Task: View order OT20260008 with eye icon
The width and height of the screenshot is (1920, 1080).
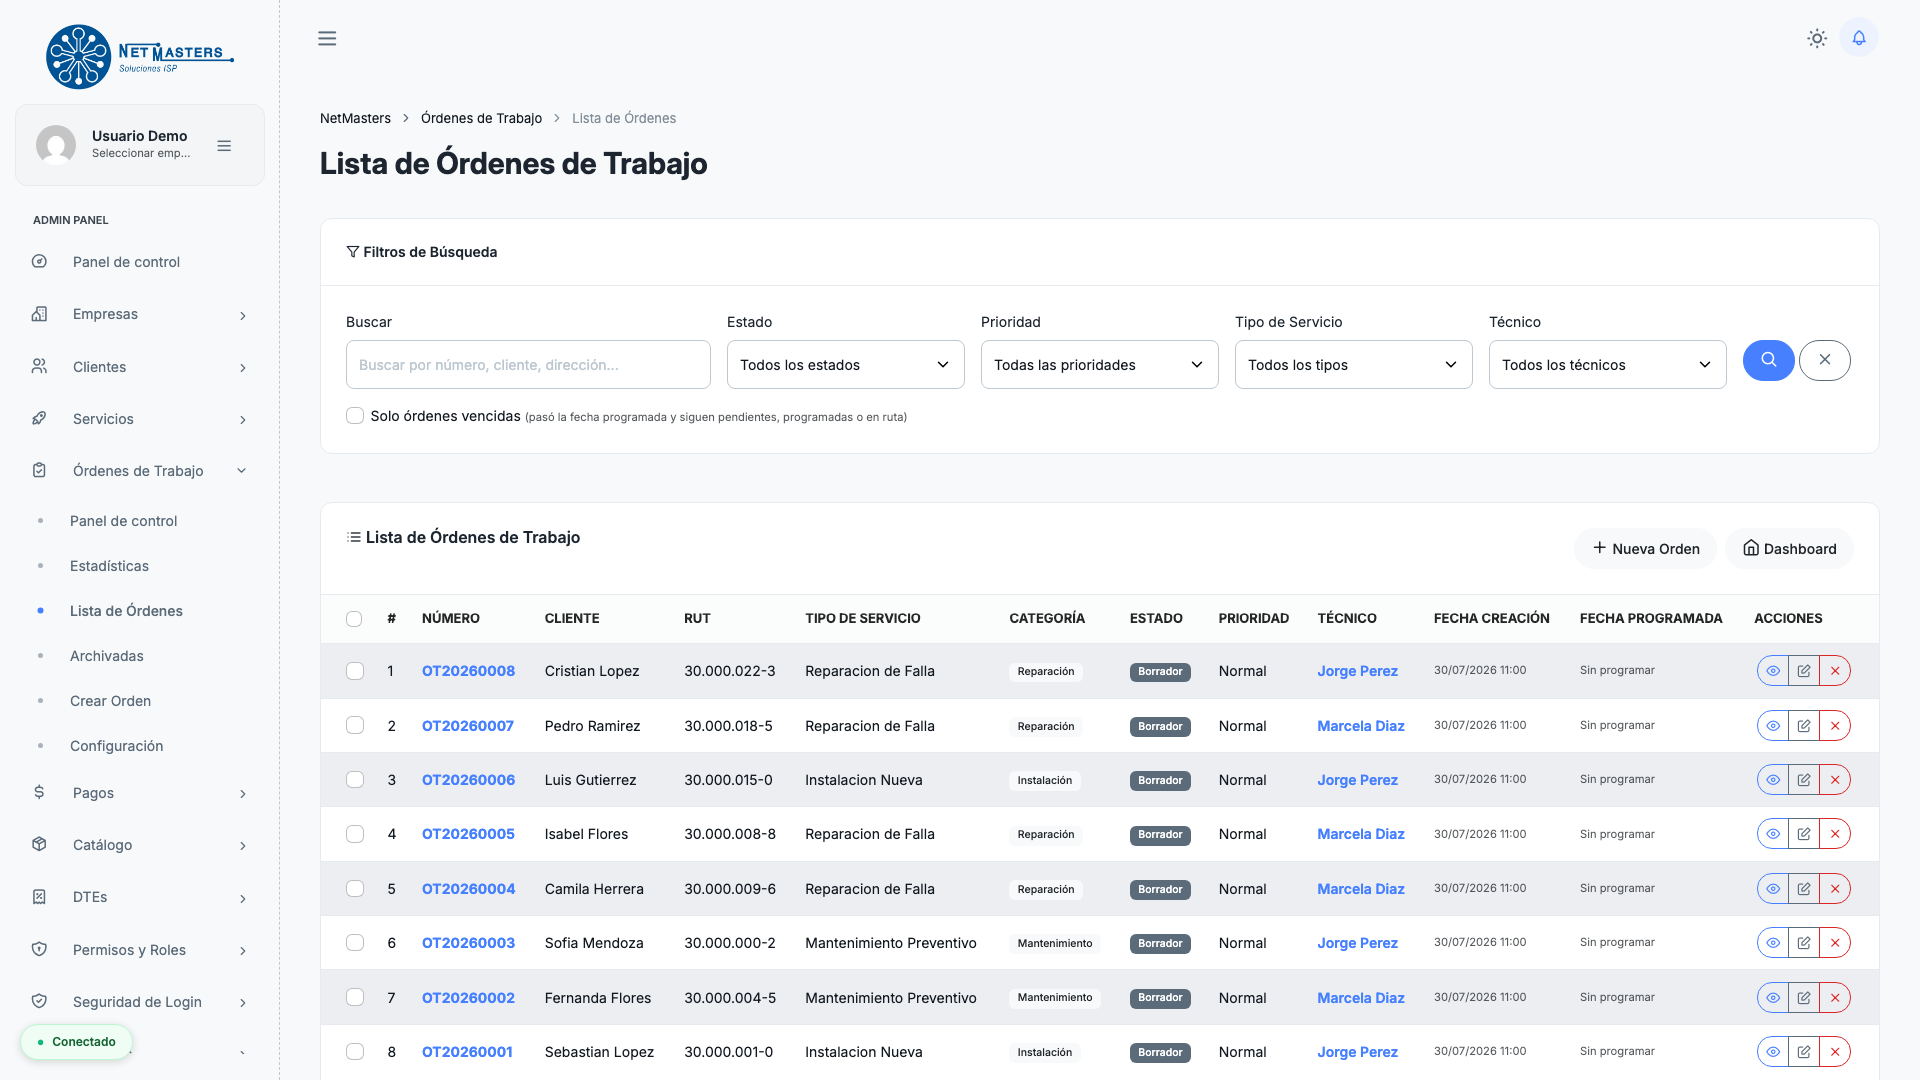Action: (1773, 671)
